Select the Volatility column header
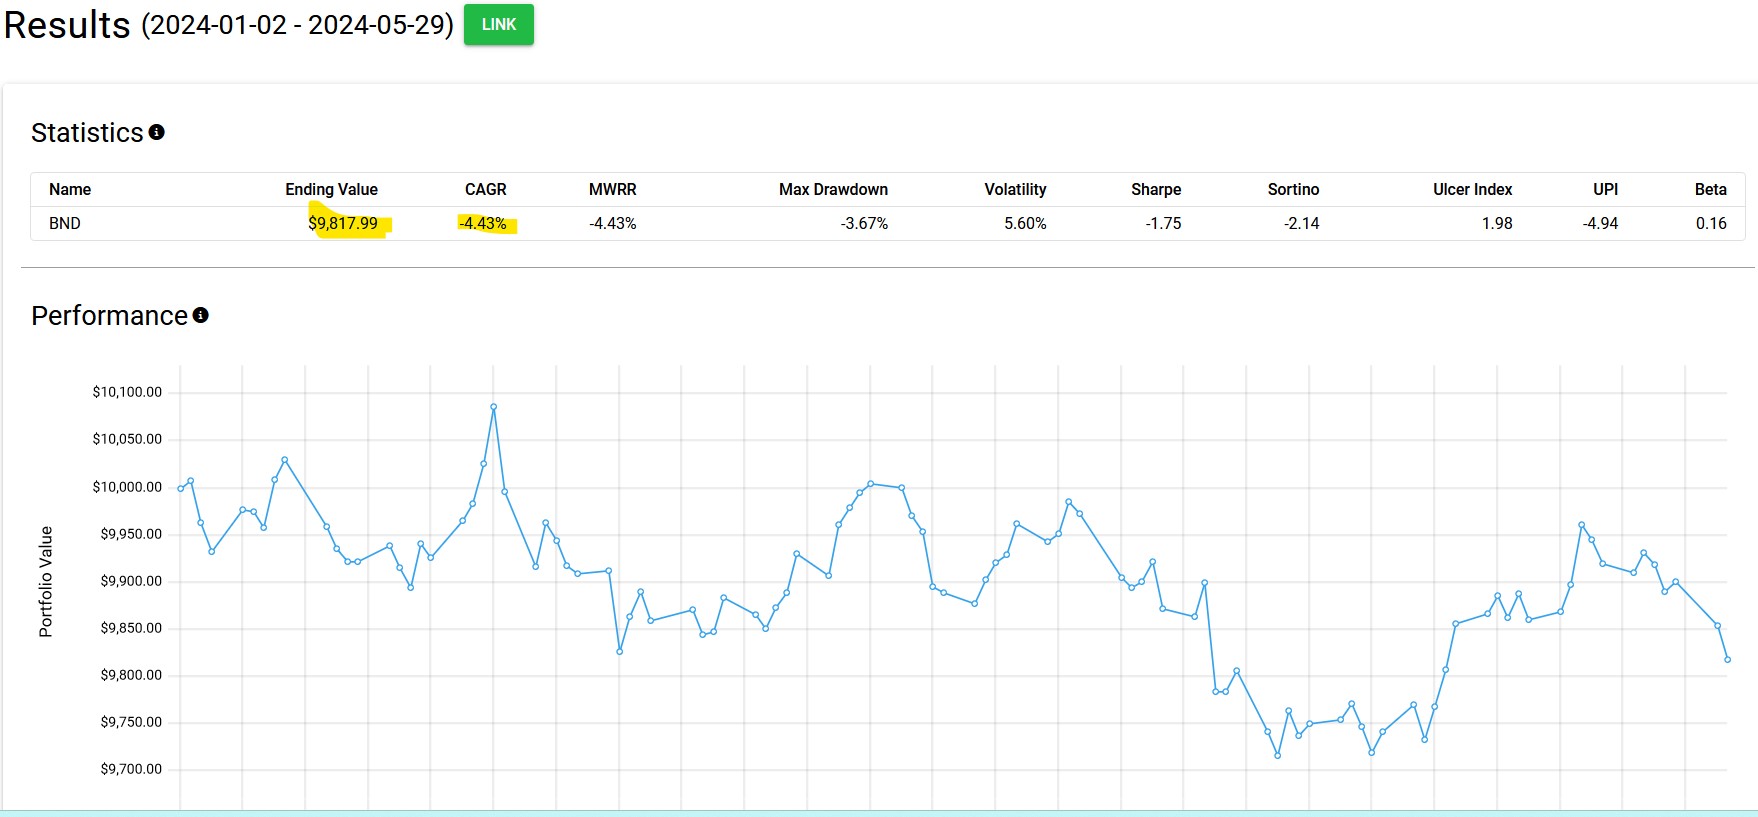Image resolution: width=1758 pixels, height=817 pixels. [x=1015, y=189]
